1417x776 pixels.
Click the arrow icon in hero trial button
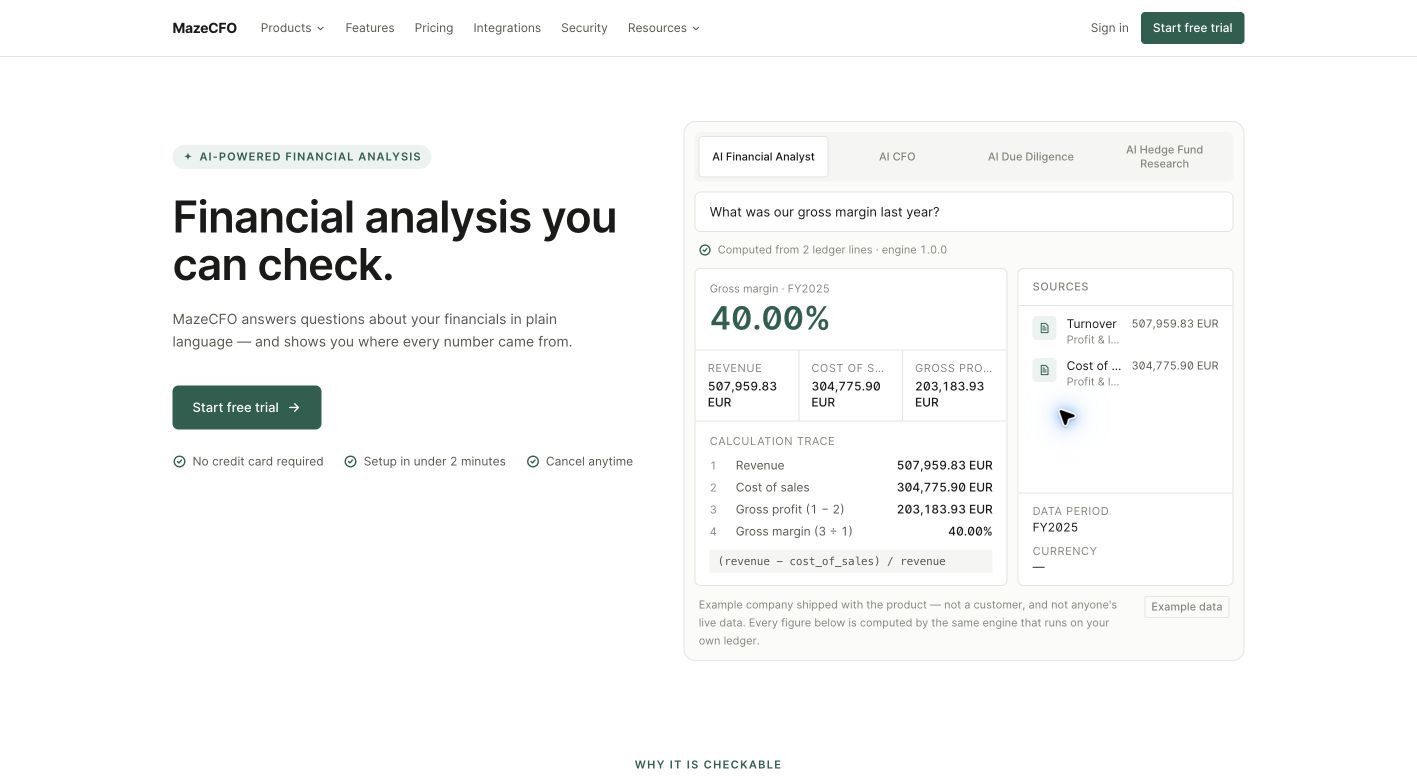(294, 407)
